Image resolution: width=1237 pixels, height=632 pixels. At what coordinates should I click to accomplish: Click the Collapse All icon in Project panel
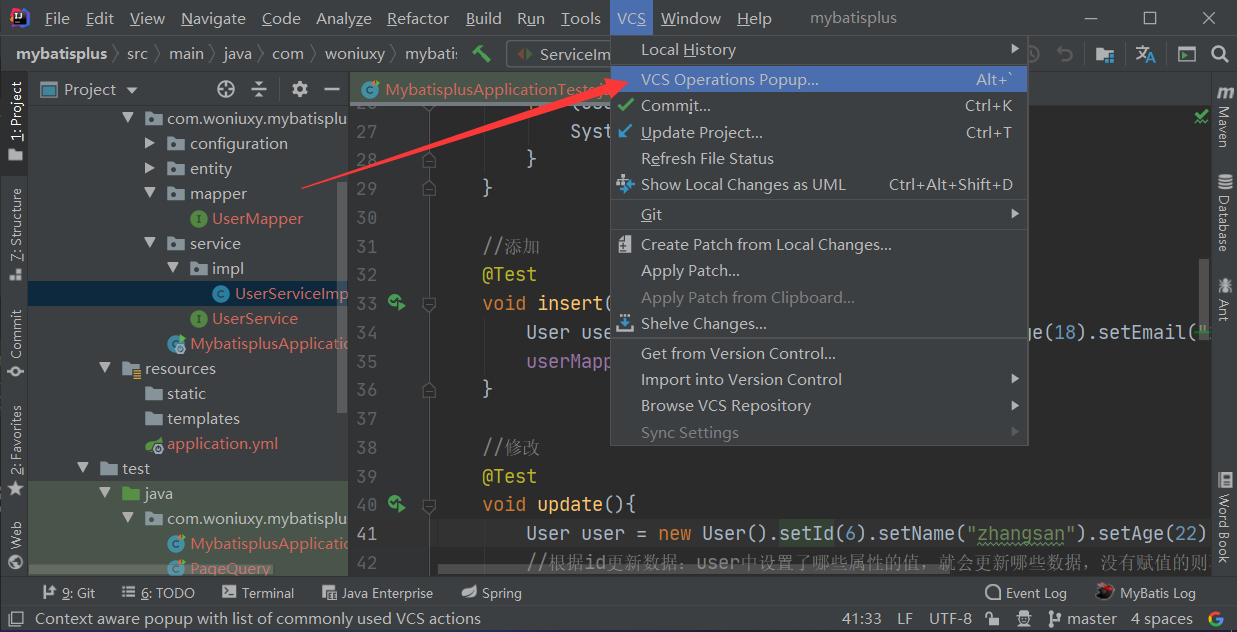click(x=259, y=89)
